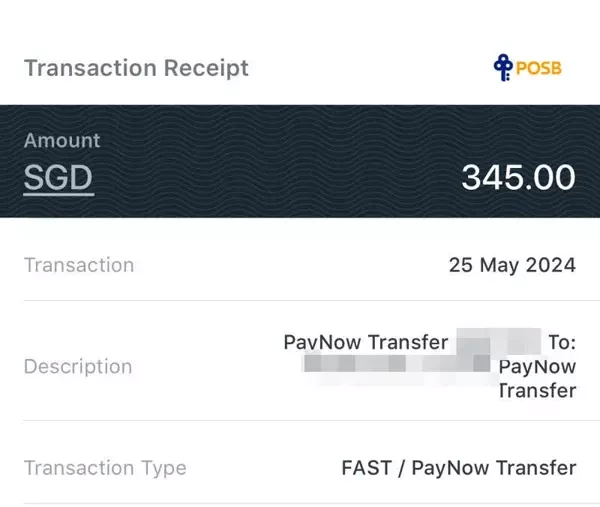Select the FAST / PayNow Transfer value
The height and width of the screenshot is (507, 600).
pos(459,468)
